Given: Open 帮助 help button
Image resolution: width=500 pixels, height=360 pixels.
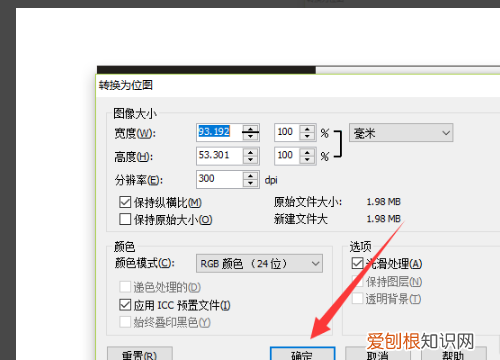Looking at the screenshot, I should 453,353.
